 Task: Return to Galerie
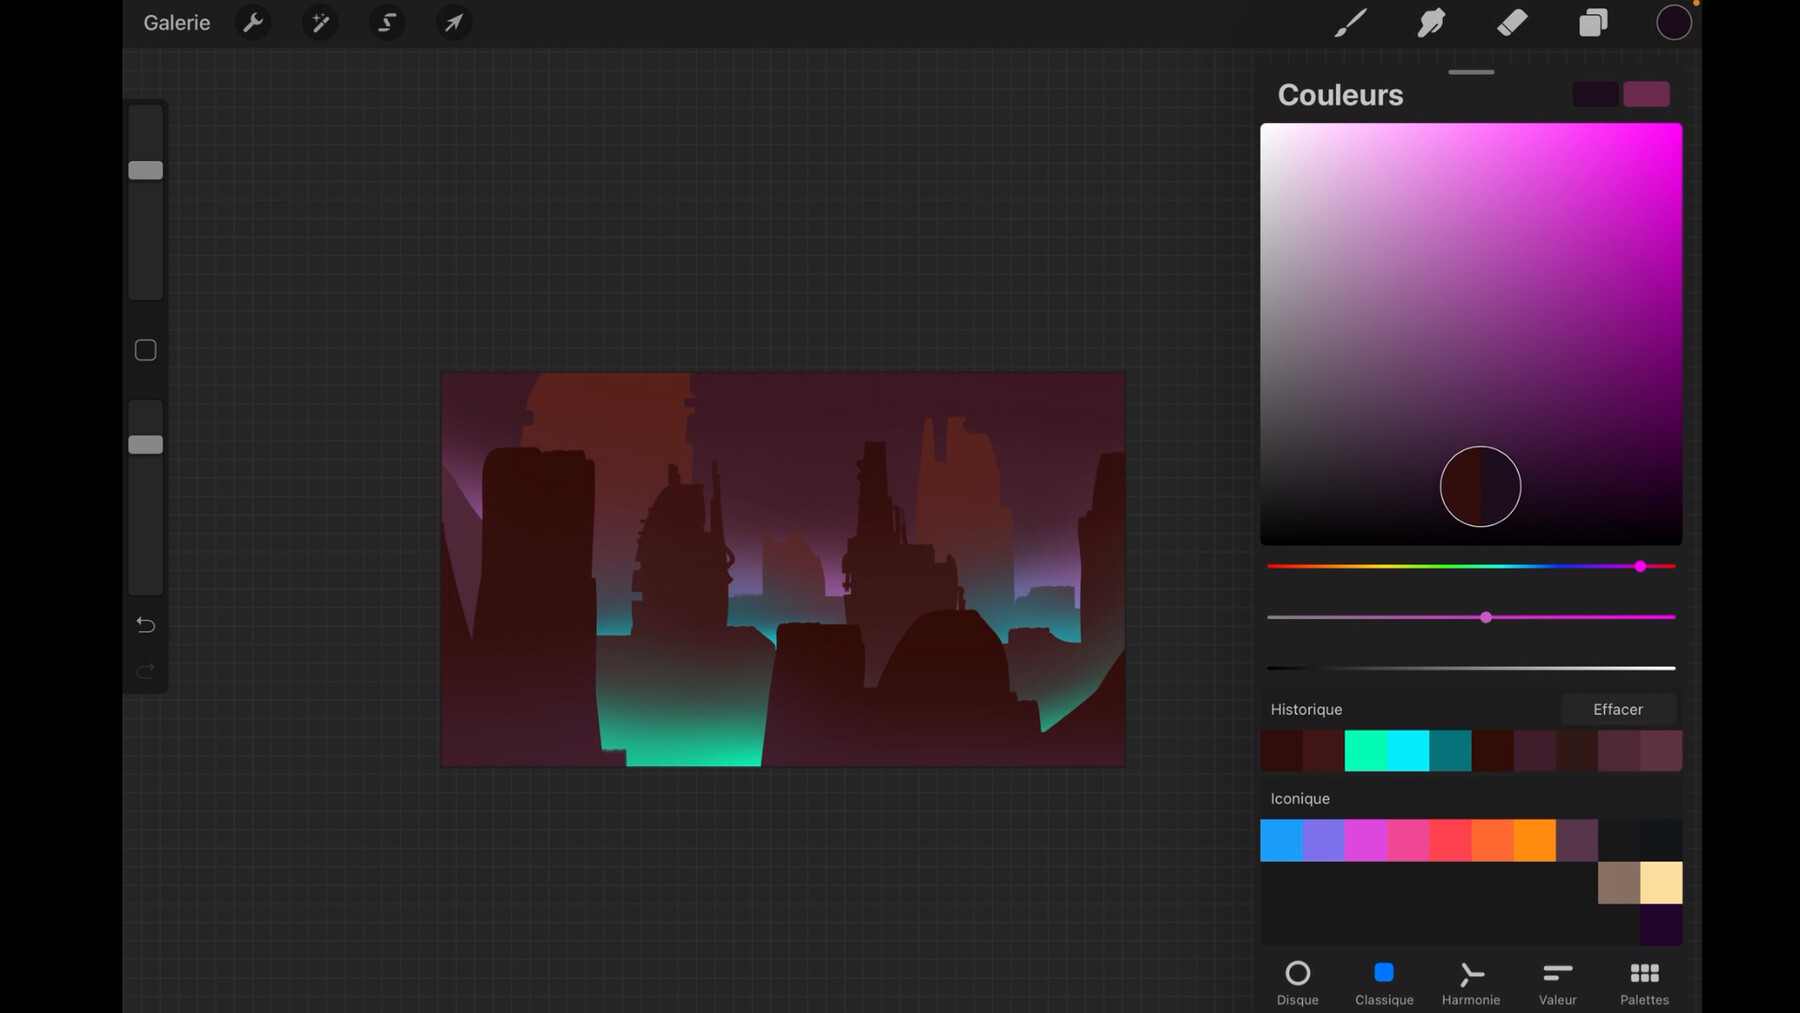coord(177,22)
